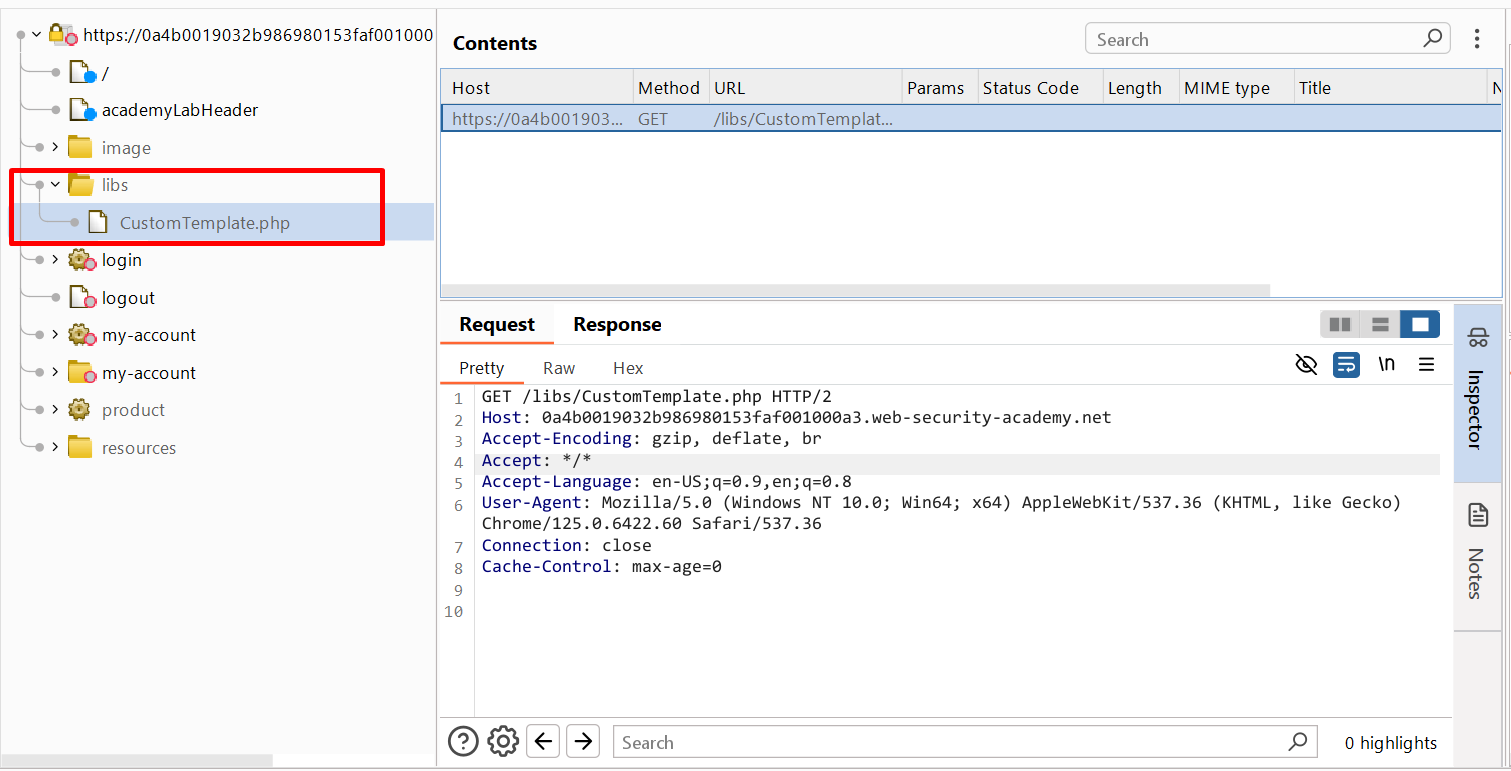This screenshot has width=1511, height=771.
Task: Open the editor hamburger menu
Action: coord(1426,365)
